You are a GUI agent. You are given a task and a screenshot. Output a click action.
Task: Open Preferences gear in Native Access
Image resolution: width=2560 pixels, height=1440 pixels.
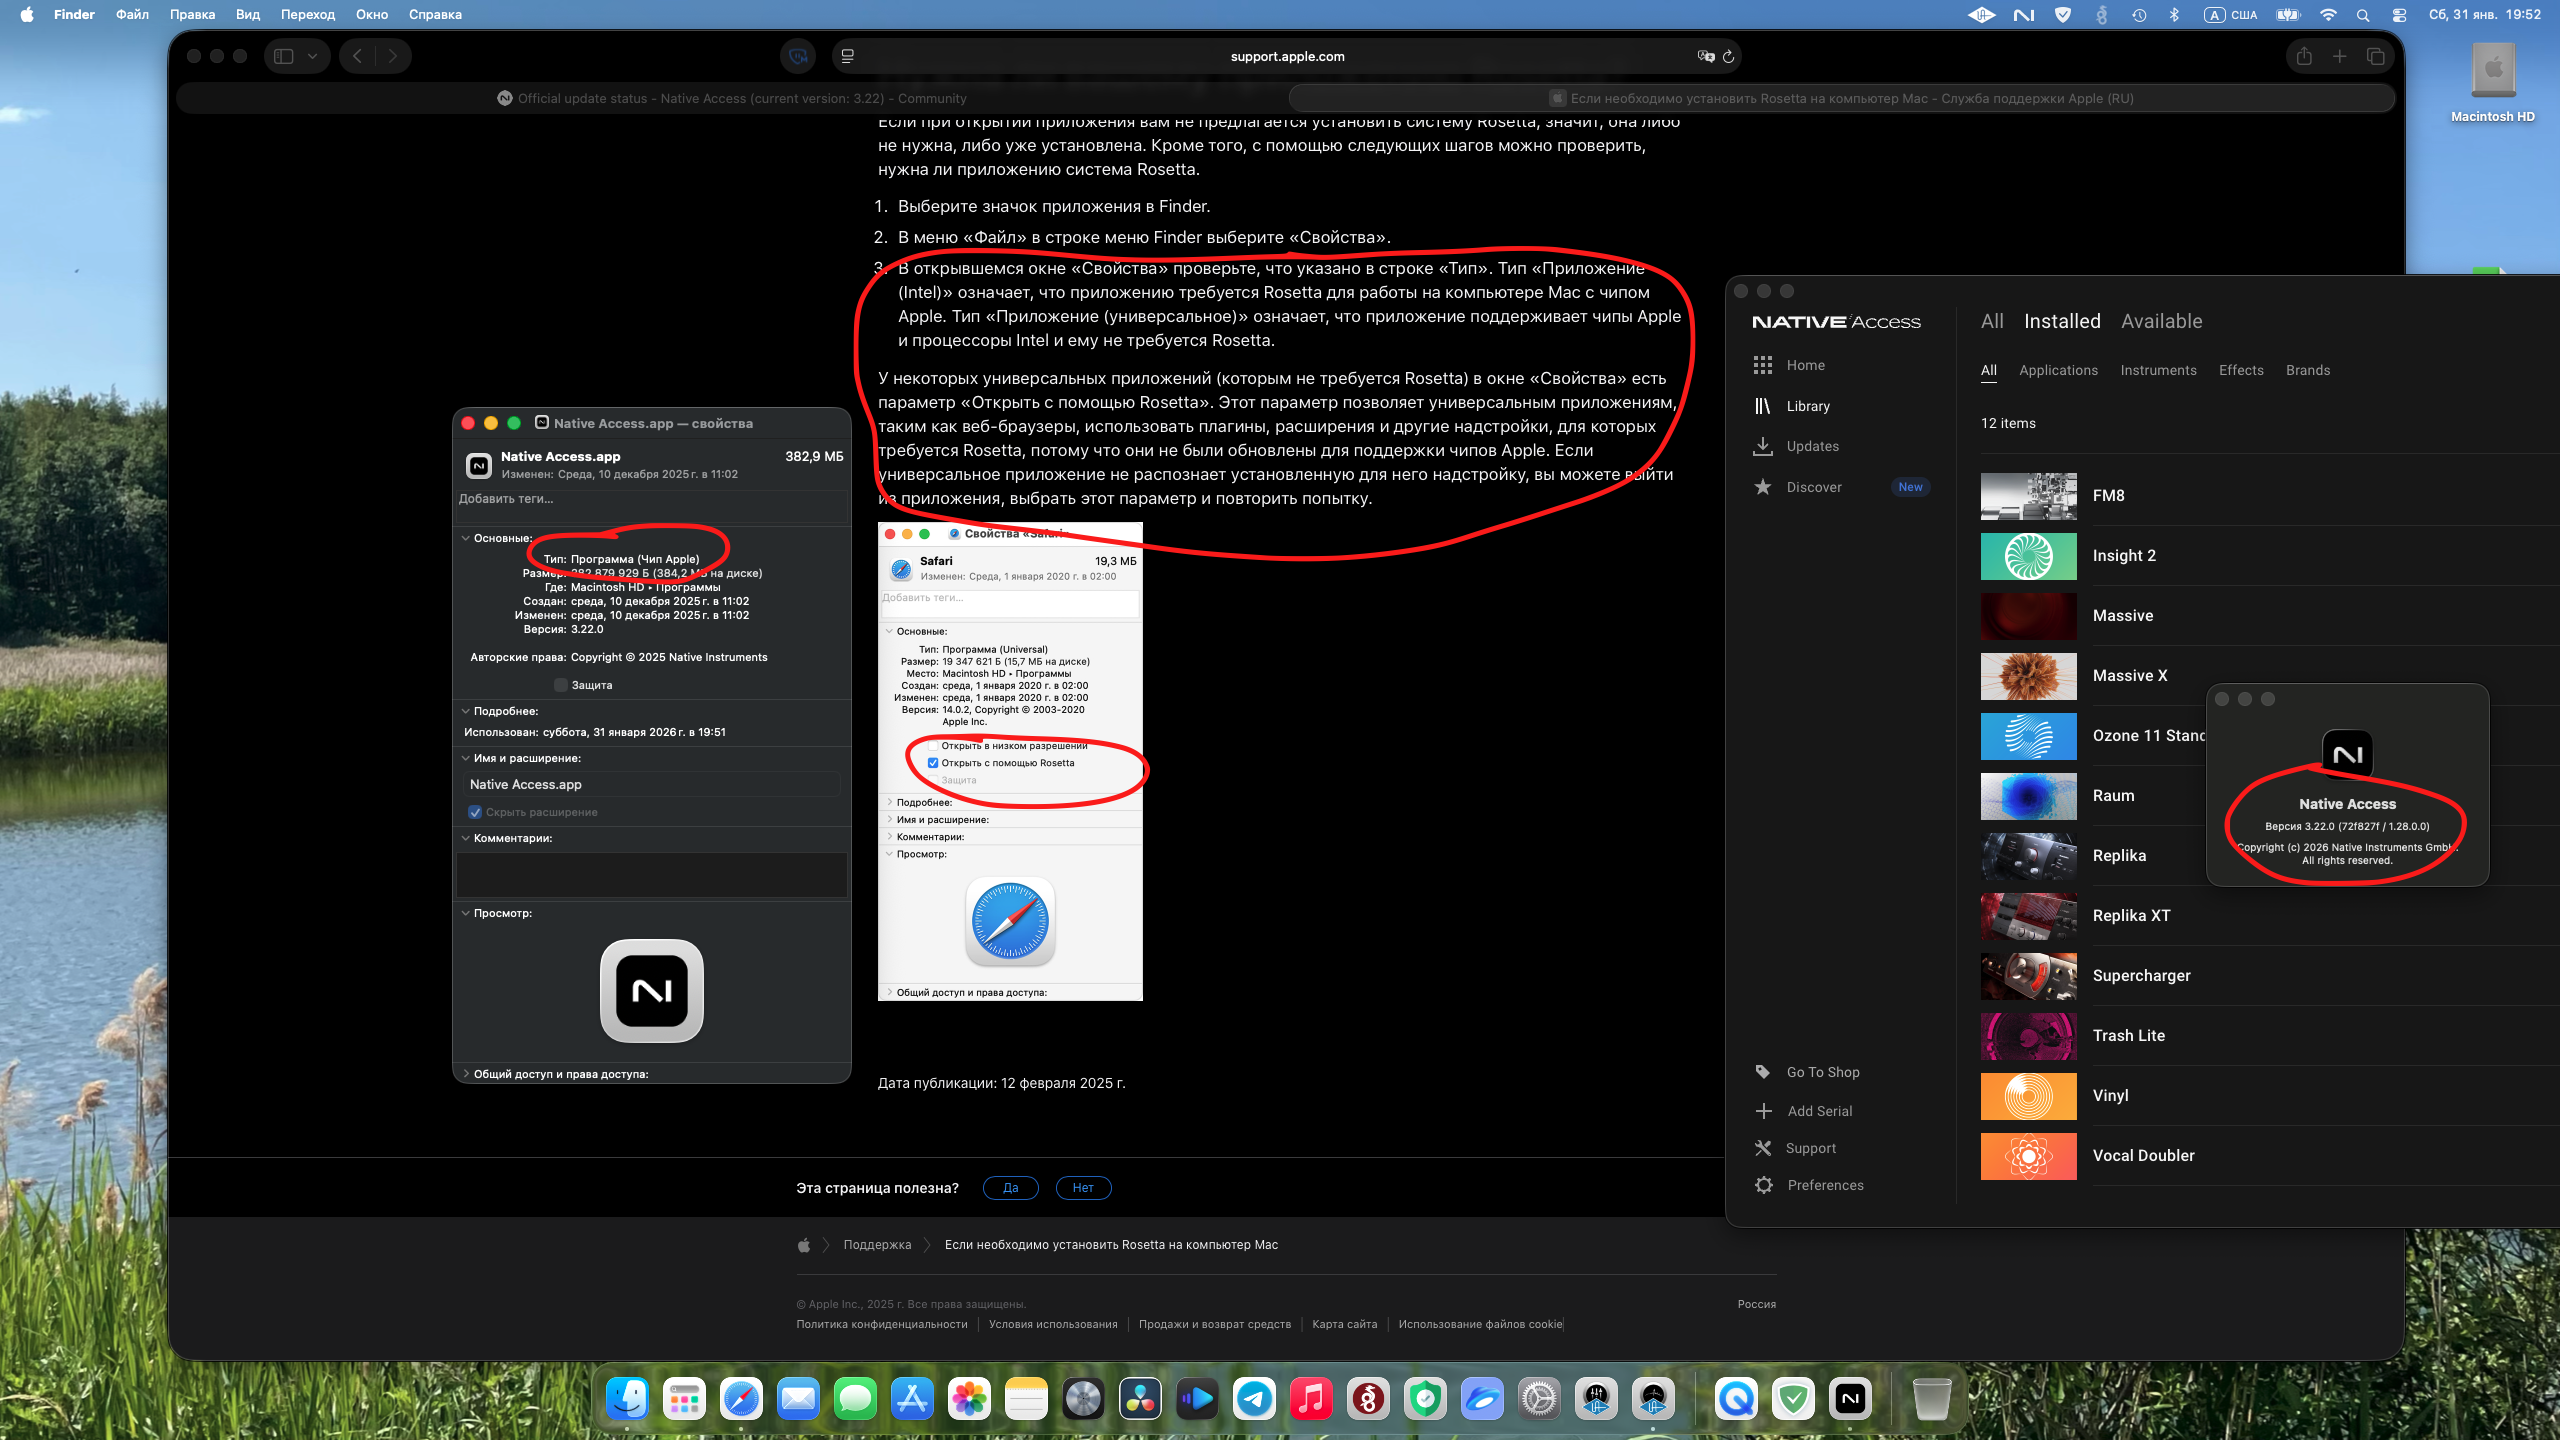point(1764,1185)
